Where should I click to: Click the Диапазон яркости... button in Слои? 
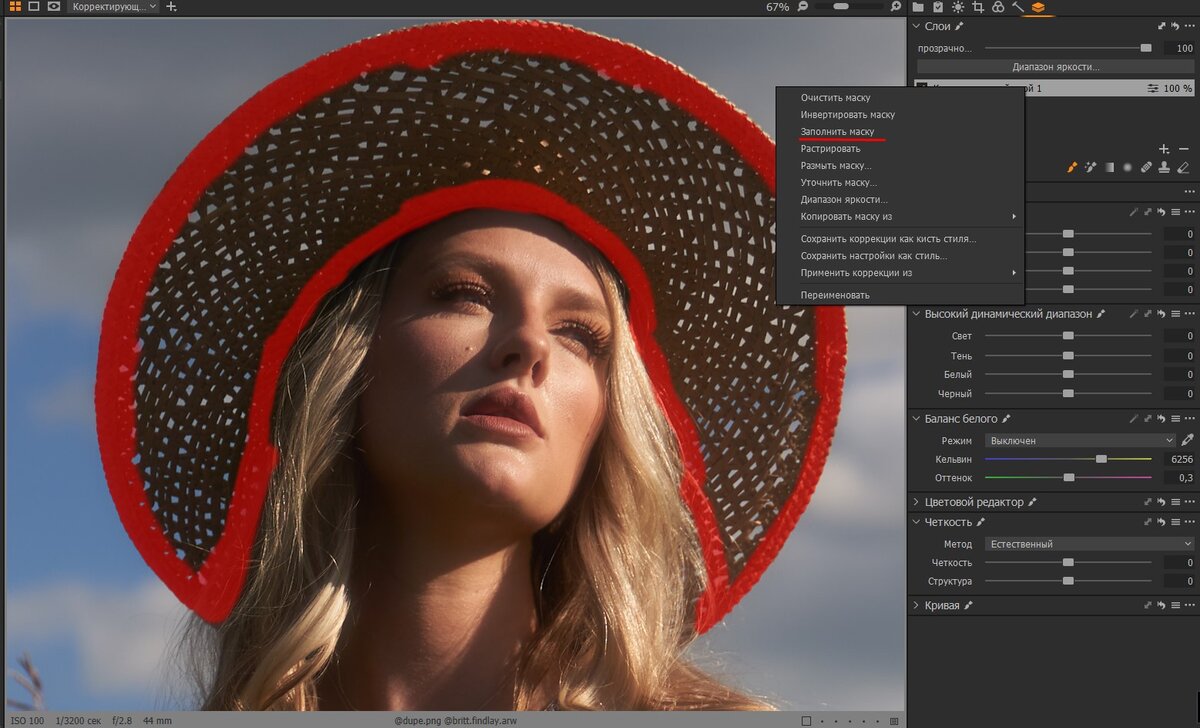point(1055,67)
